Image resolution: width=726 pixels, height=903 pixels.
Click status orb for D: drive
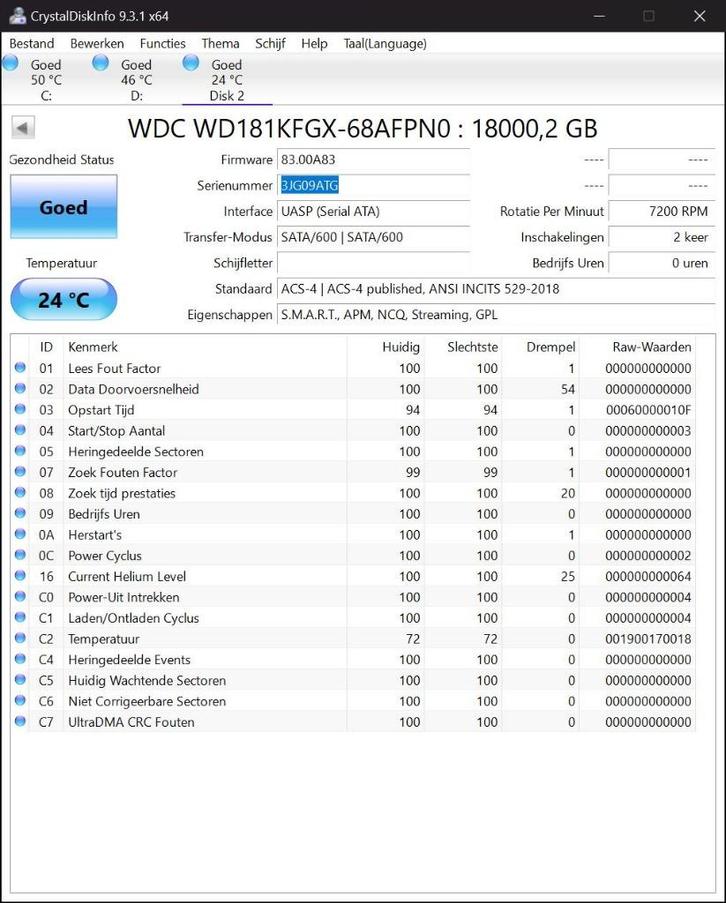[x=101, y=63]
